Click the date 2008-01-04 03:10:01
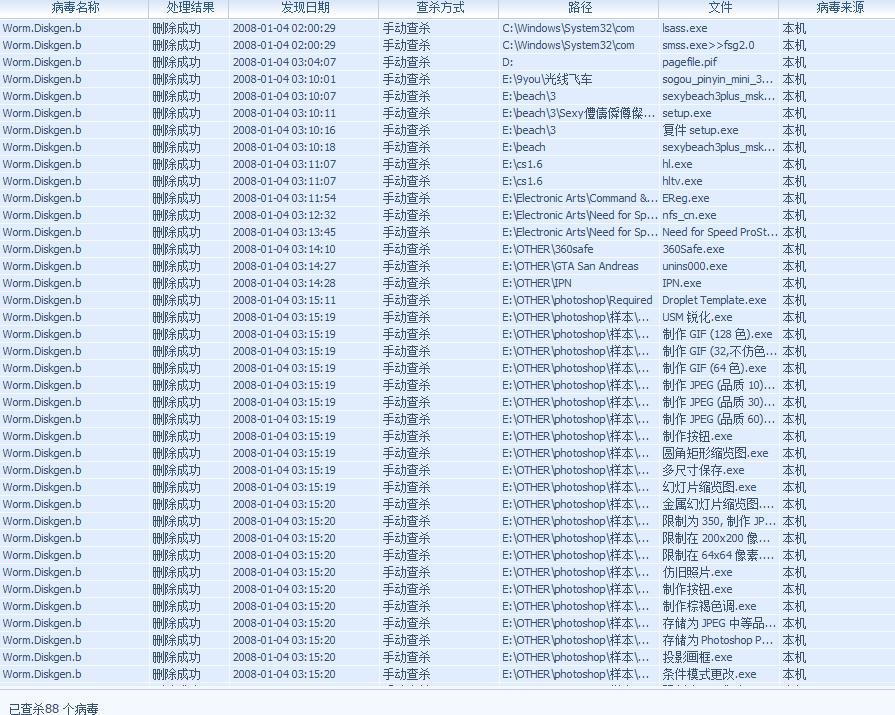 284,79
